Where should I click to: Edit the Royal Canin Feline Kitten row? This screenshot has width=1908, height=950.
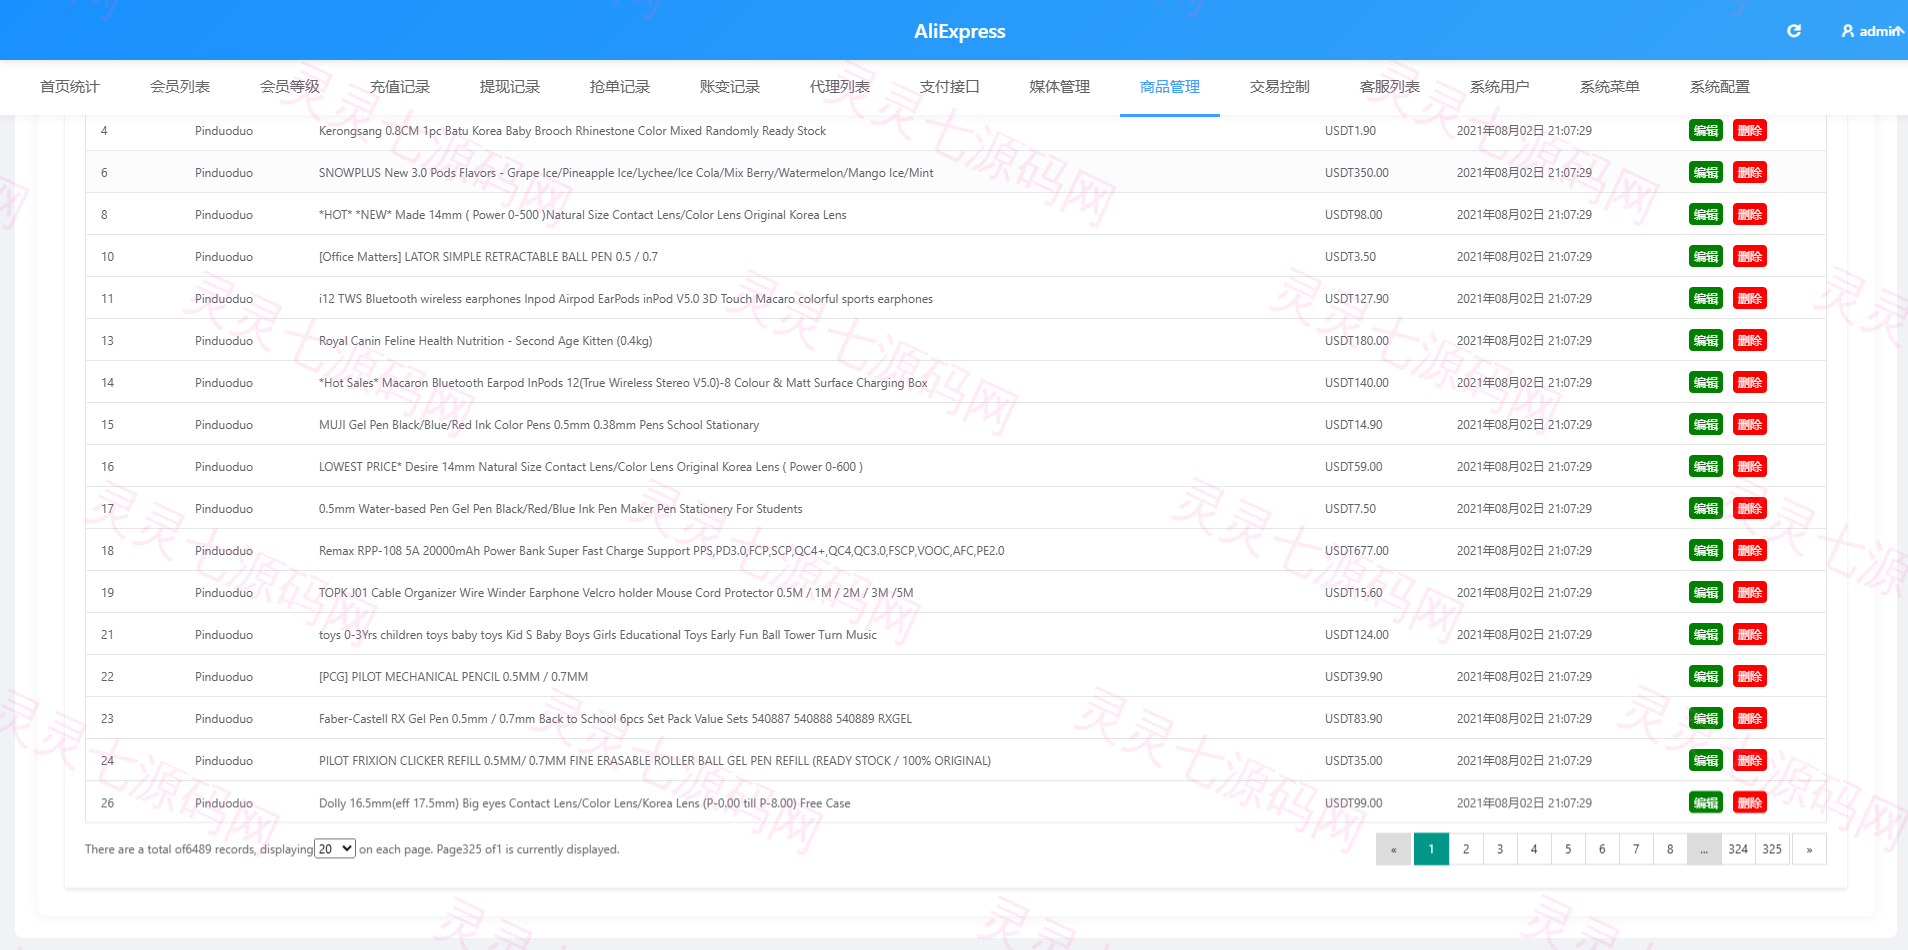(1706, 341)
